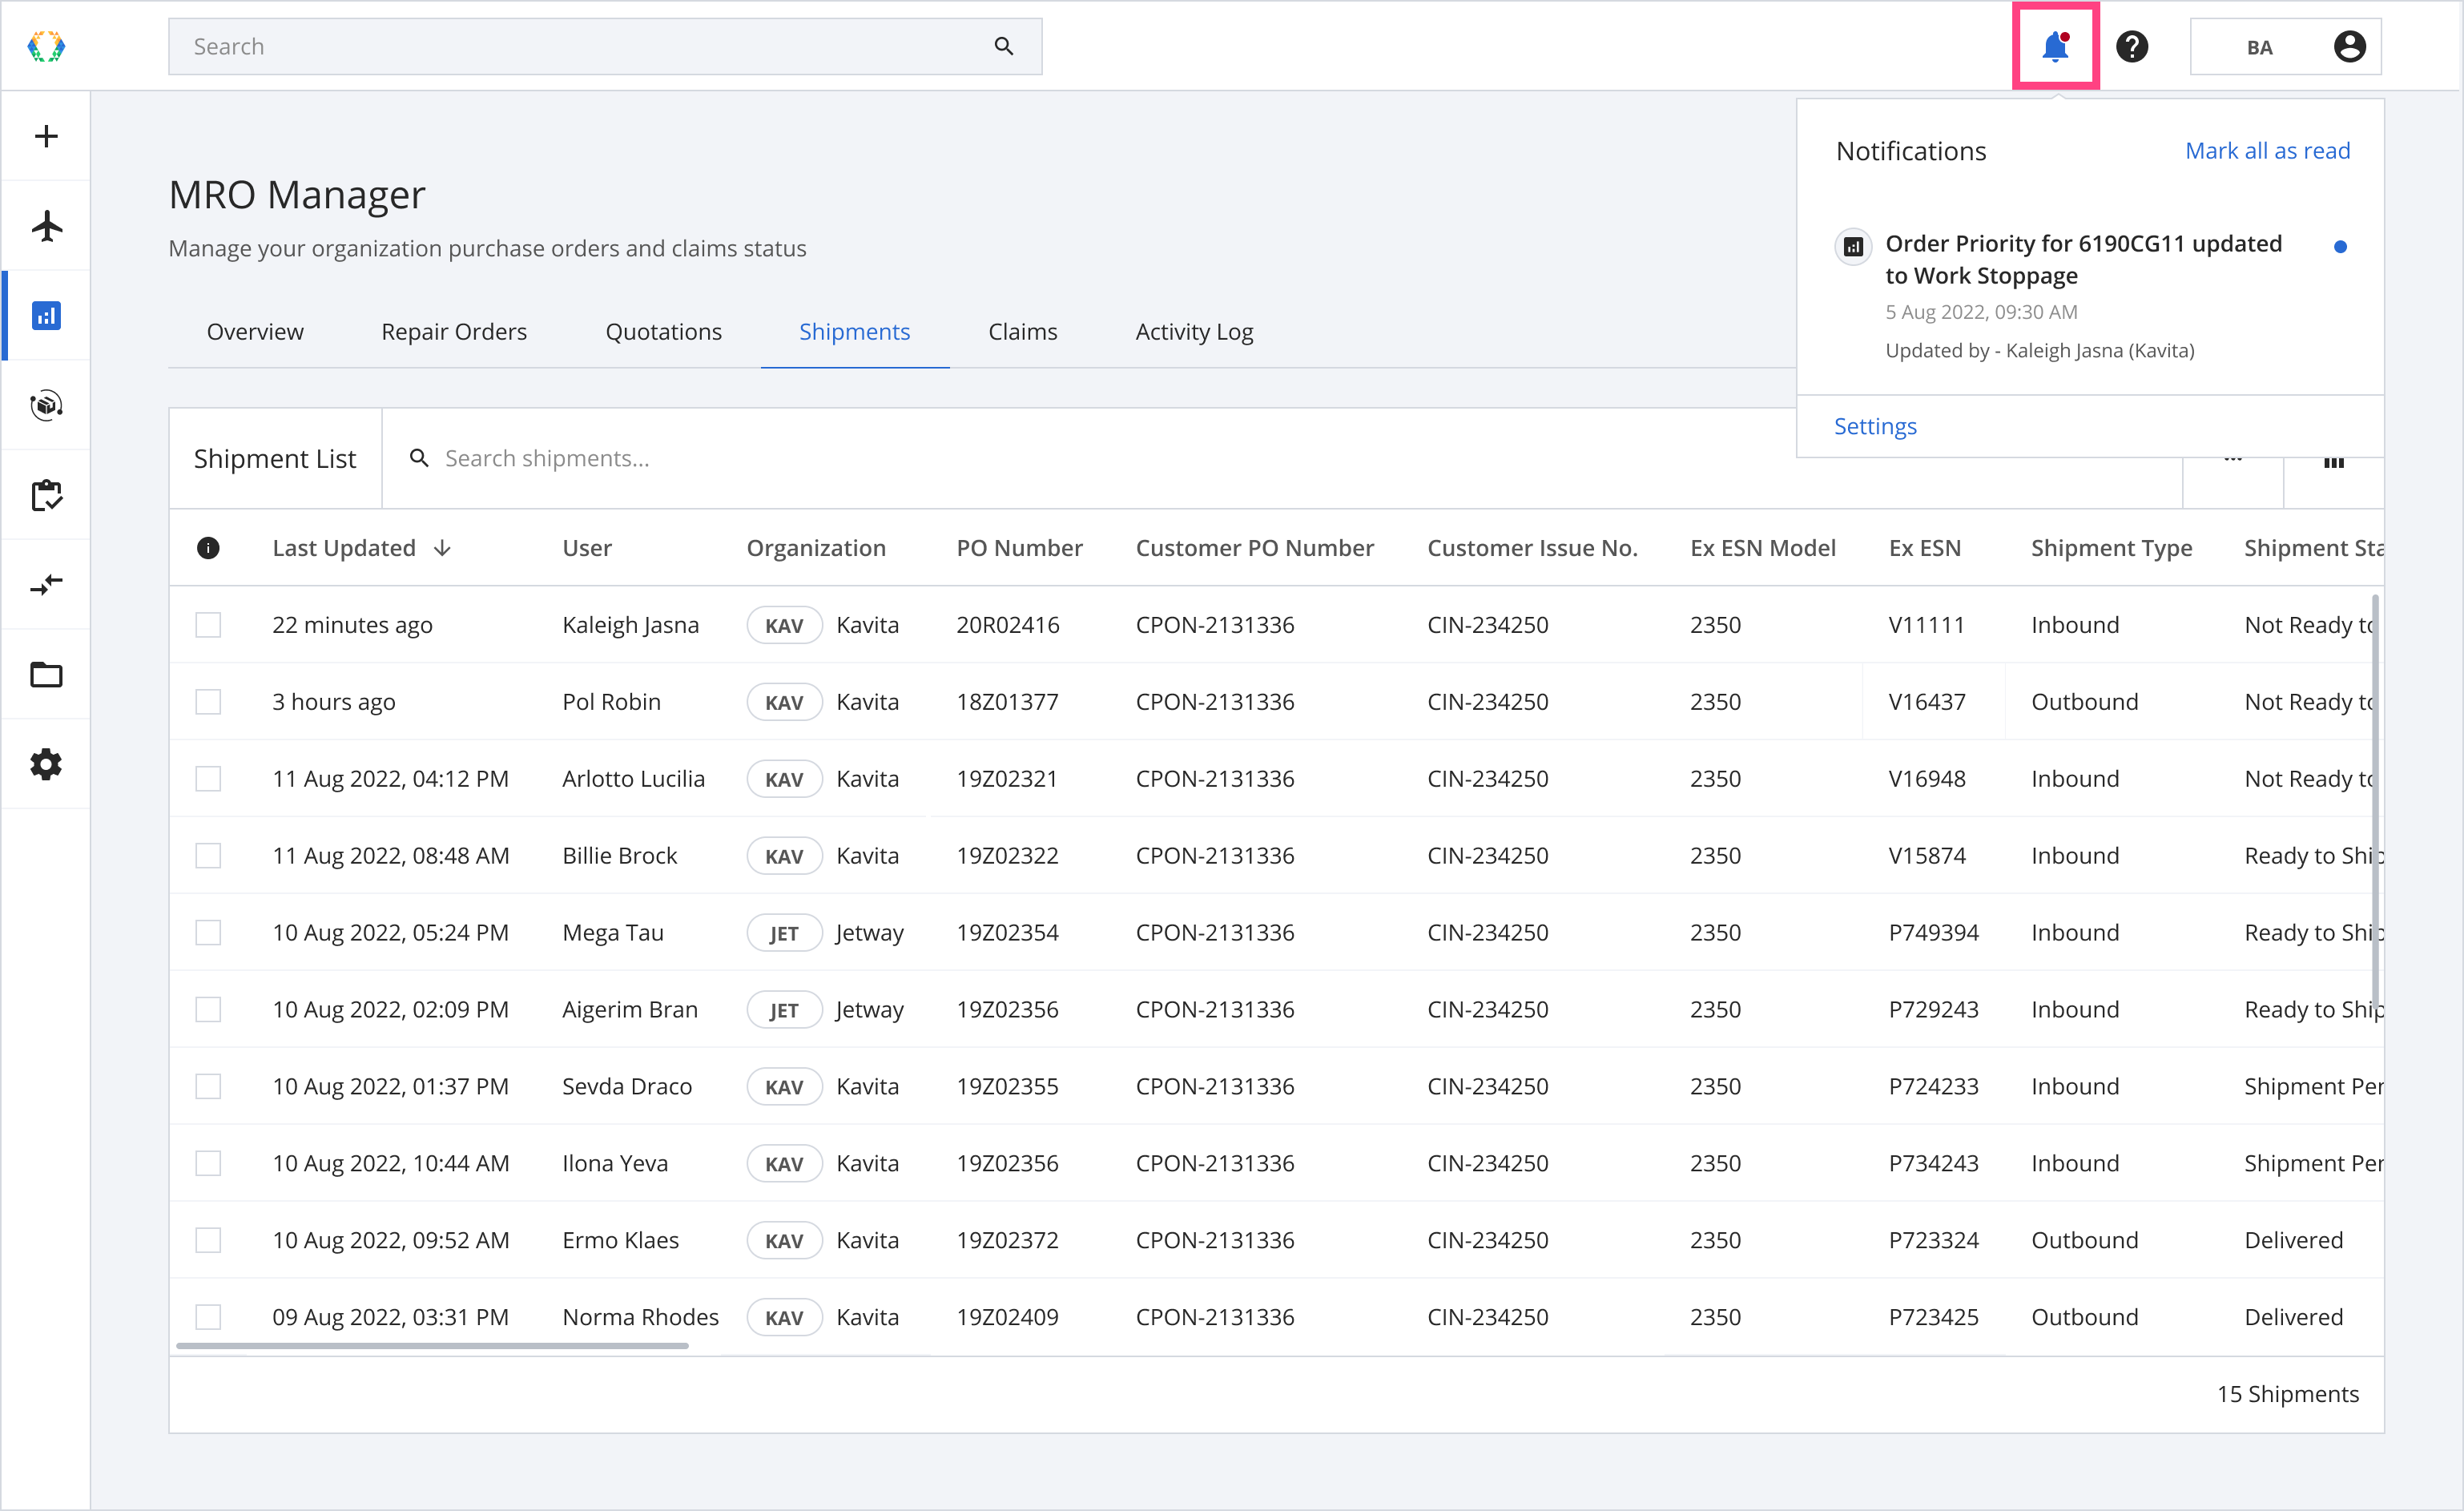Click Mark all as read link
The image size is (2464, 1511).
pyautogui.click(x=2267, y=151)
